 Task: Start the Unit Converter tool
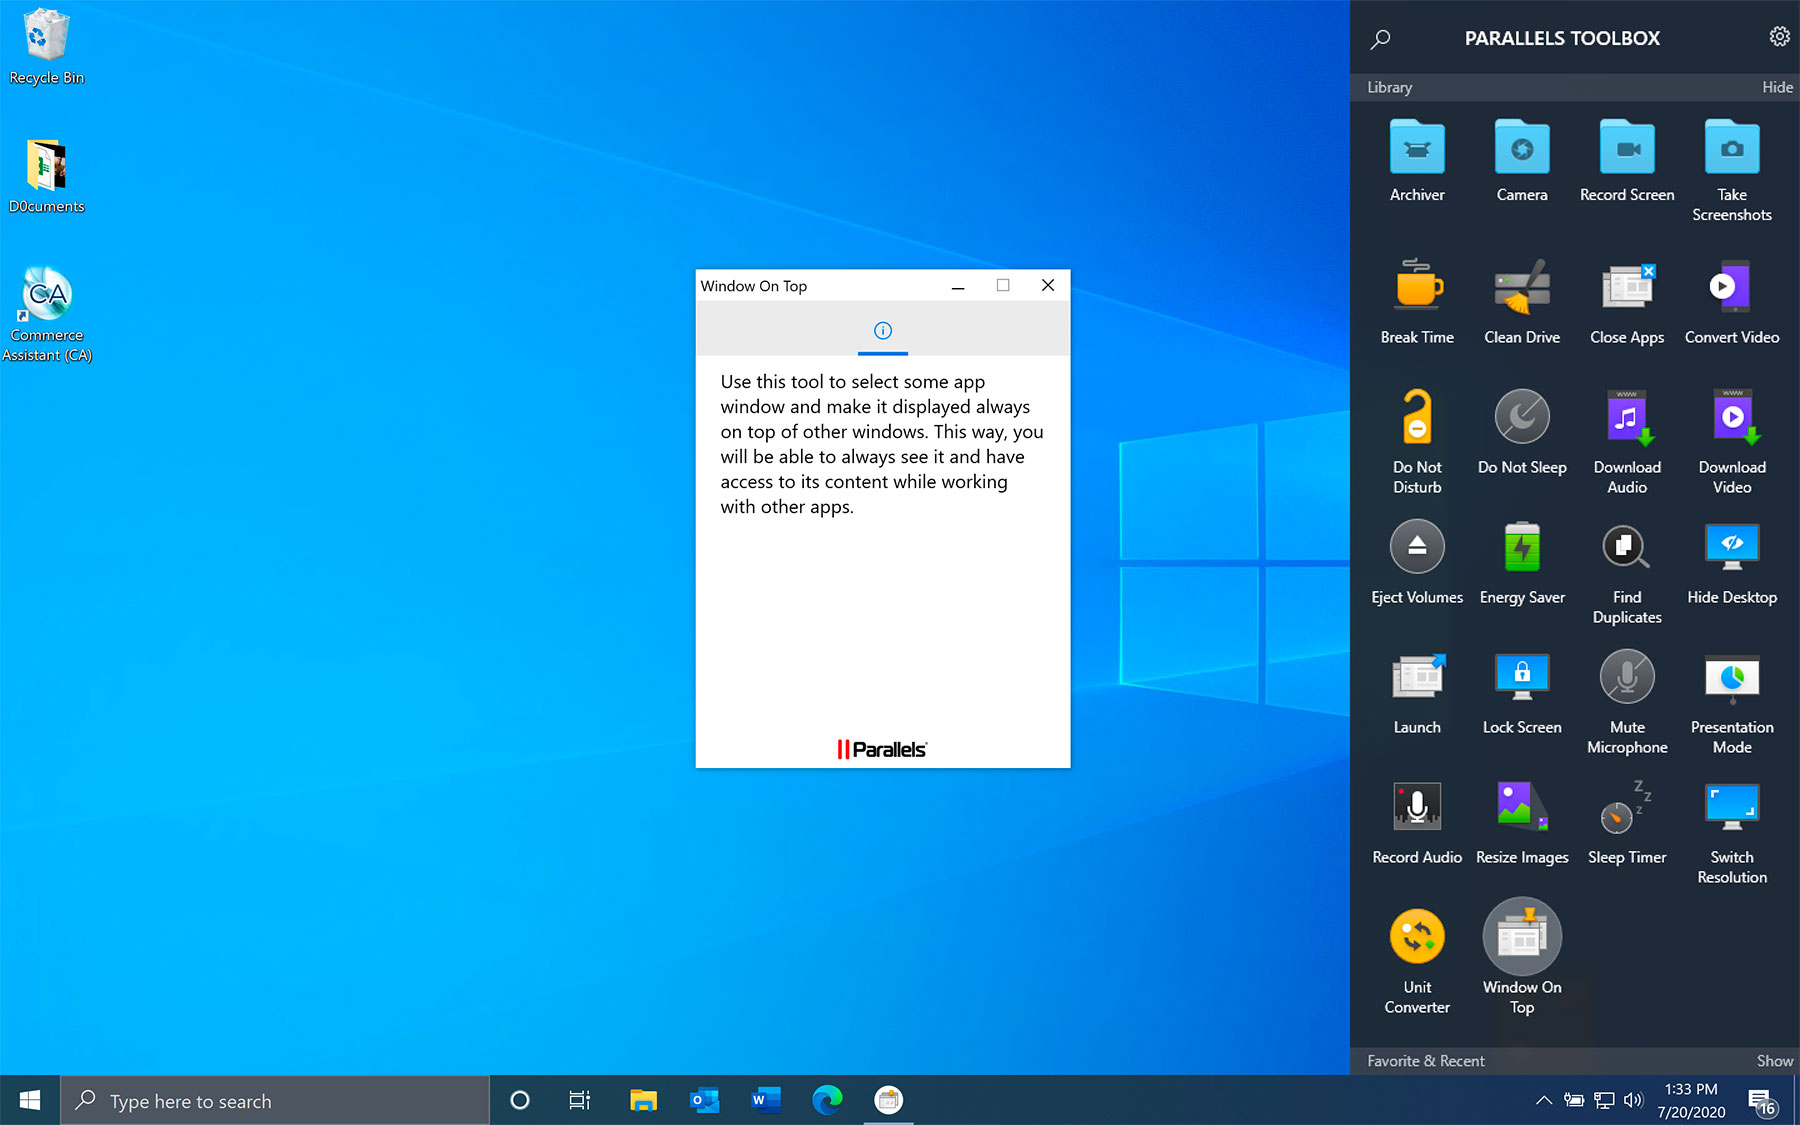(x=1416, y=937)
